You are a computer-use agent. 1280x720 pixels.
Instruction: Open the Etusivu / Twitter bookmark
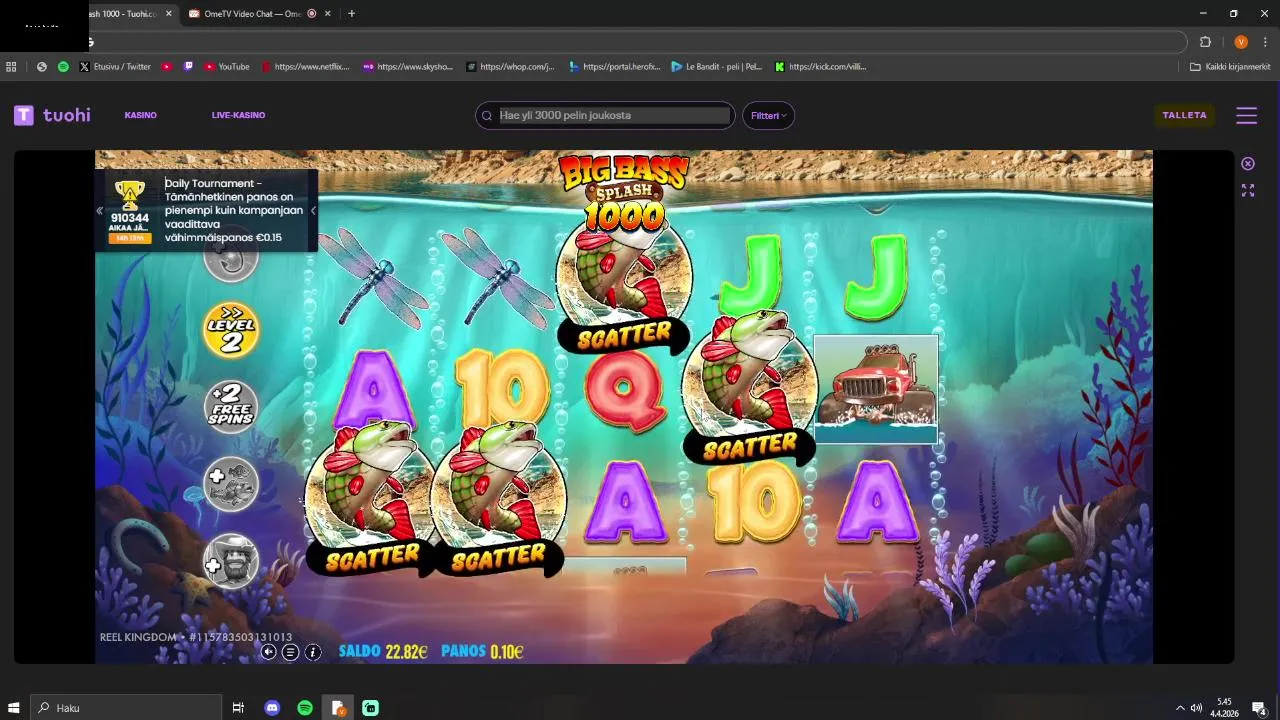[x=115, y=67]
